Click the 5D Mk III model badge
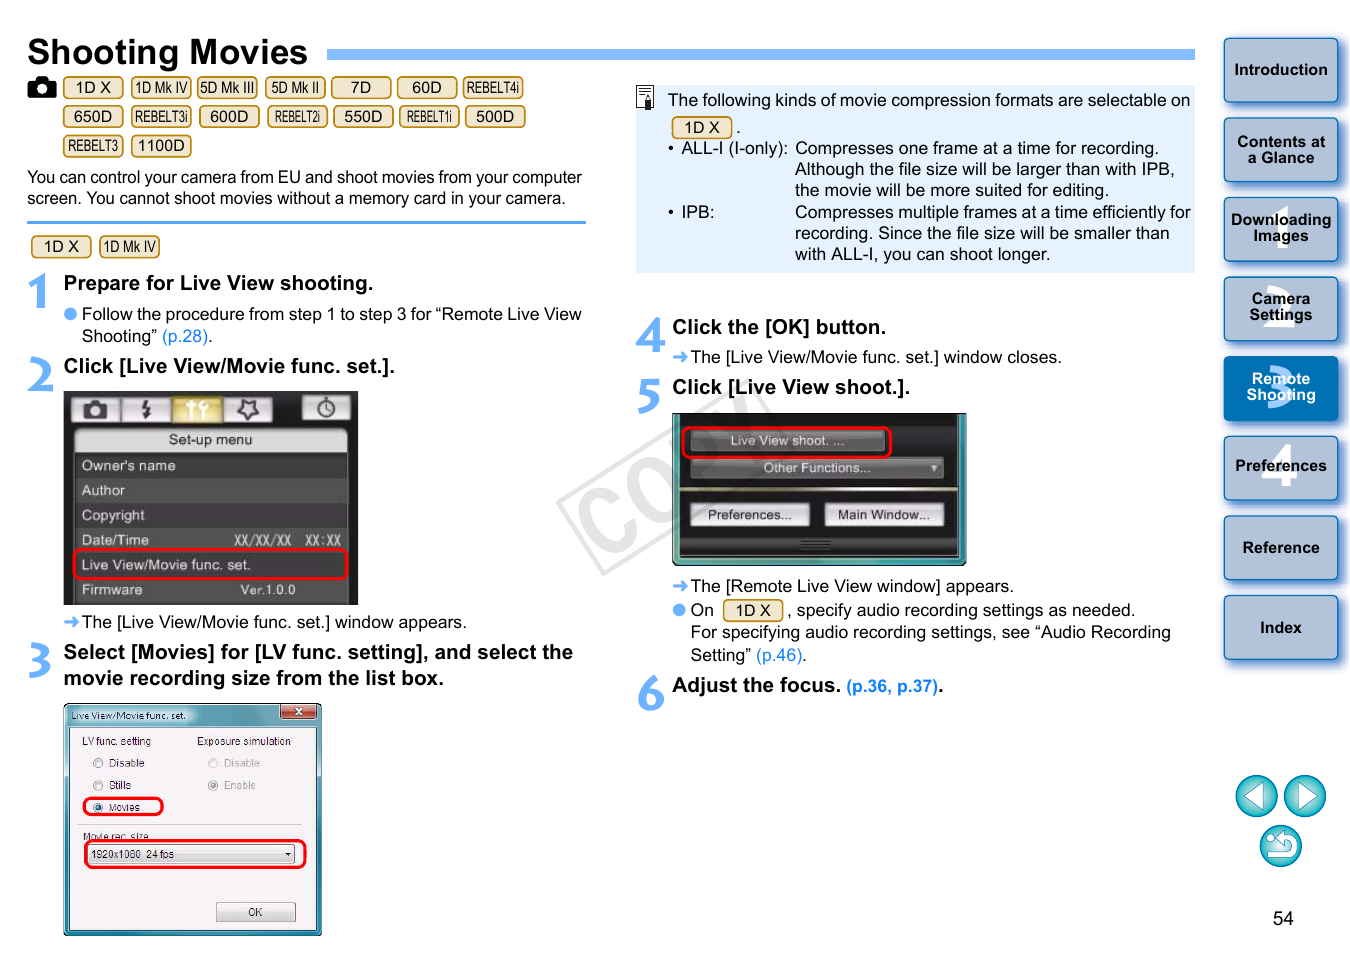 point(227,88)
